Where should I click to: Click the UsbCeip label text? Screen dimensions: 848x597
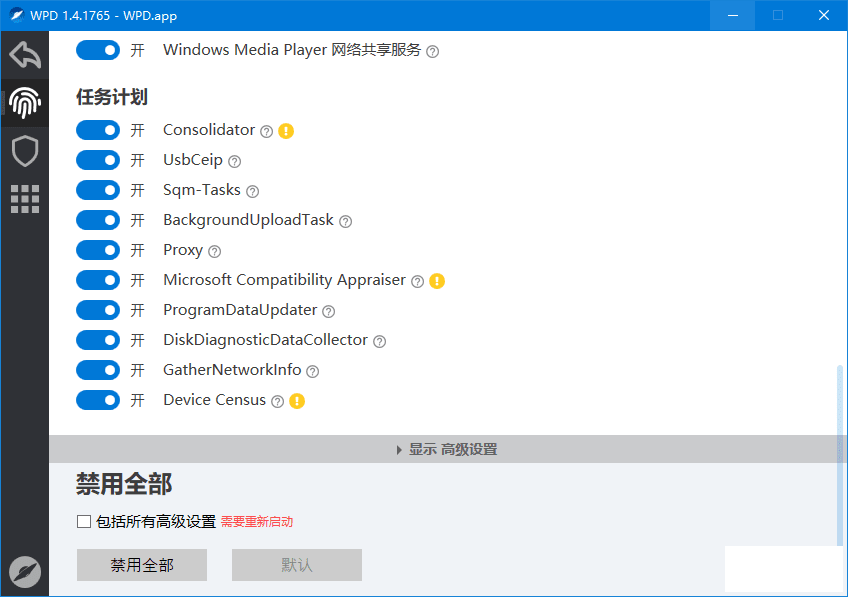point(193,160)
